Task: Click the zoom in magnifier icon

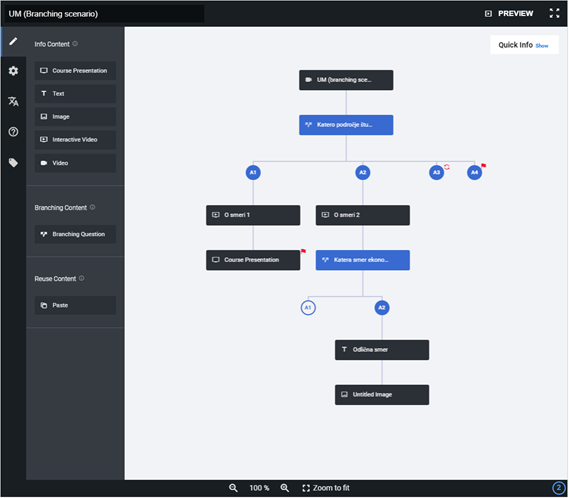Action: pyautogui.click(x=285, y=488)
